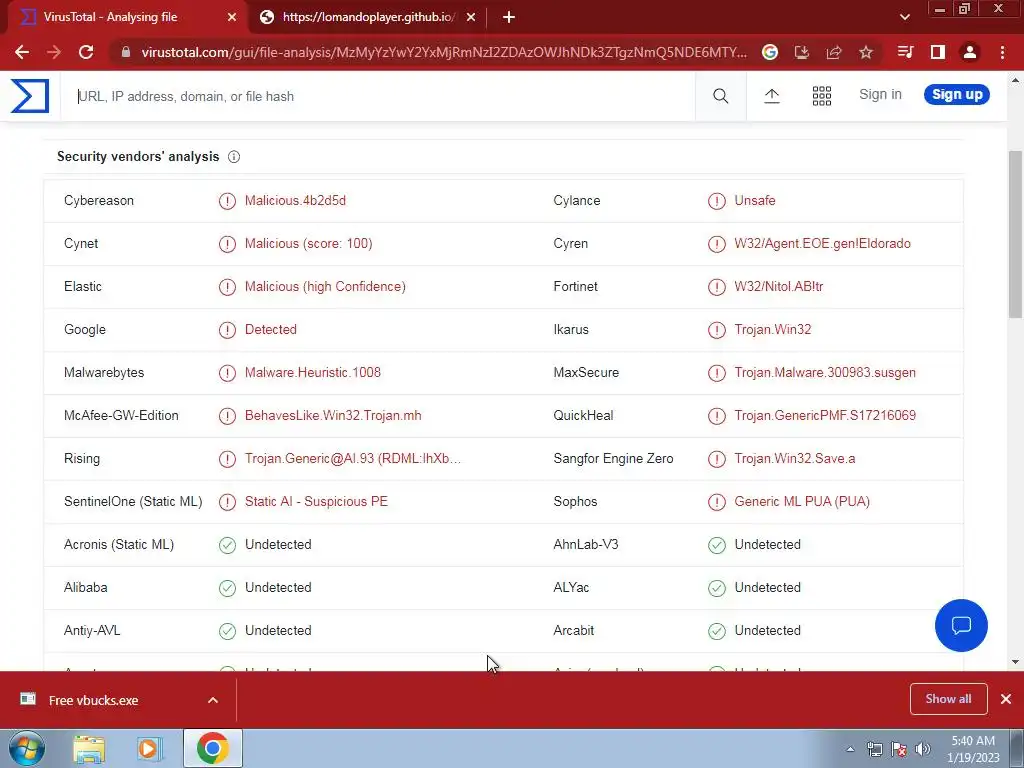
Task: Click the share page icon
Action: click(x=834, y=52)
